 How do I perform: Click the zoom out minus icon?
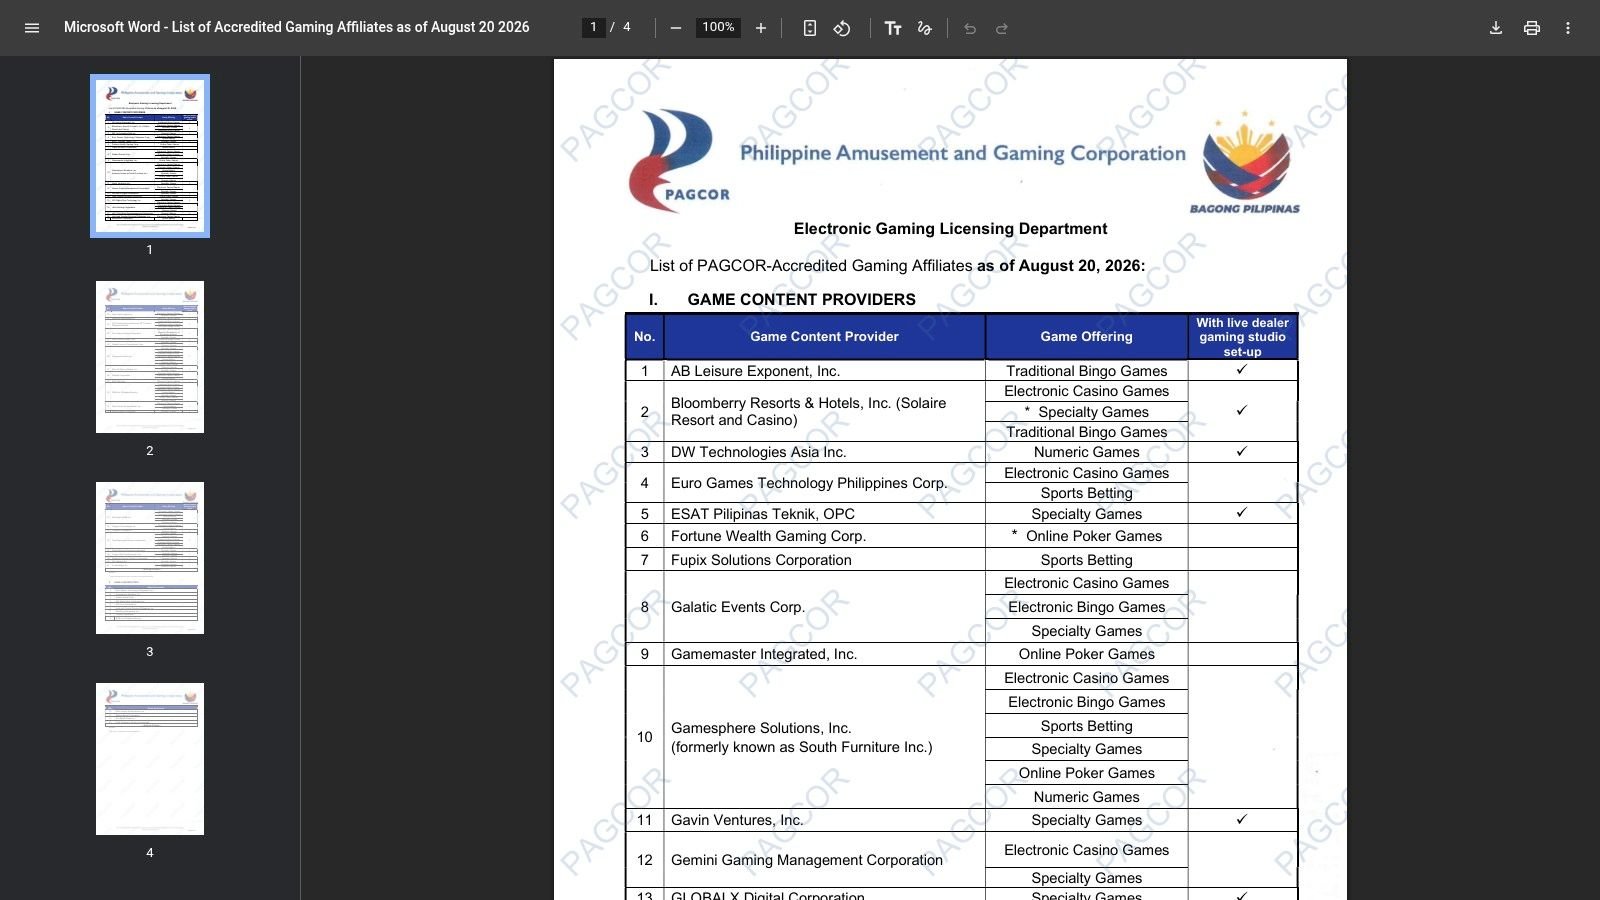click(676, 28)
